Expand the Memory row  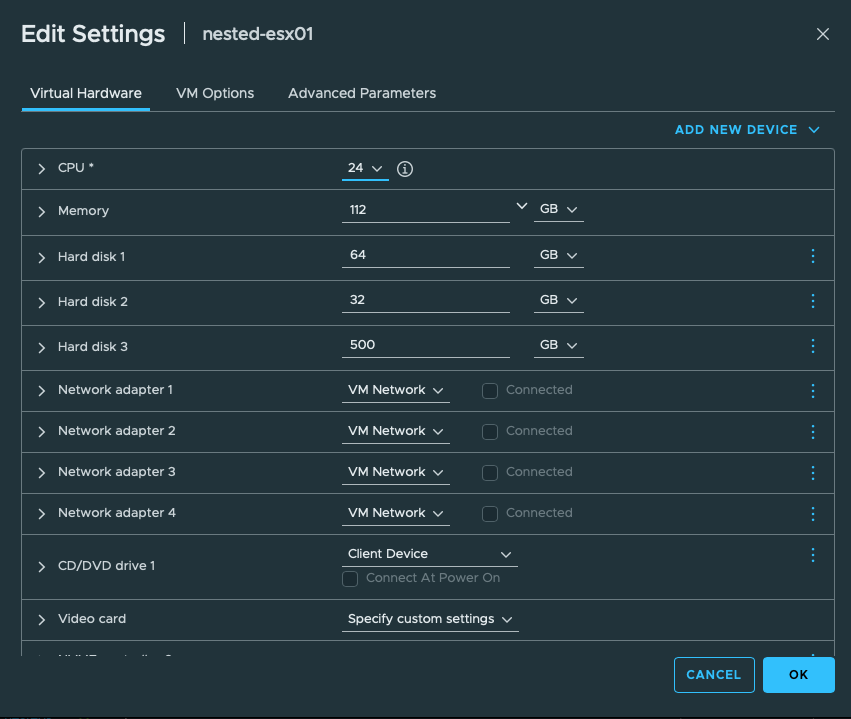pyautogui.click(x=42, y=212)
